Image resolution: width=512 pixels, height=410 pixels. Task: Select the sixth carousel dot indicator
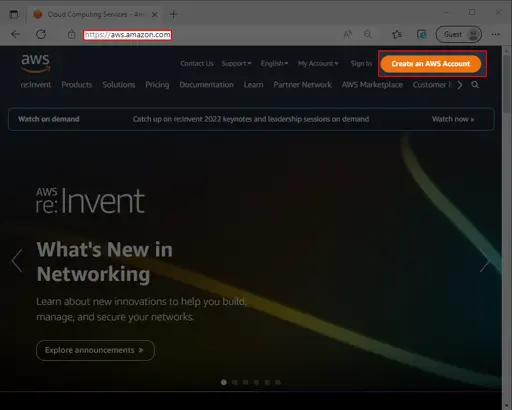tap(278, 382)
